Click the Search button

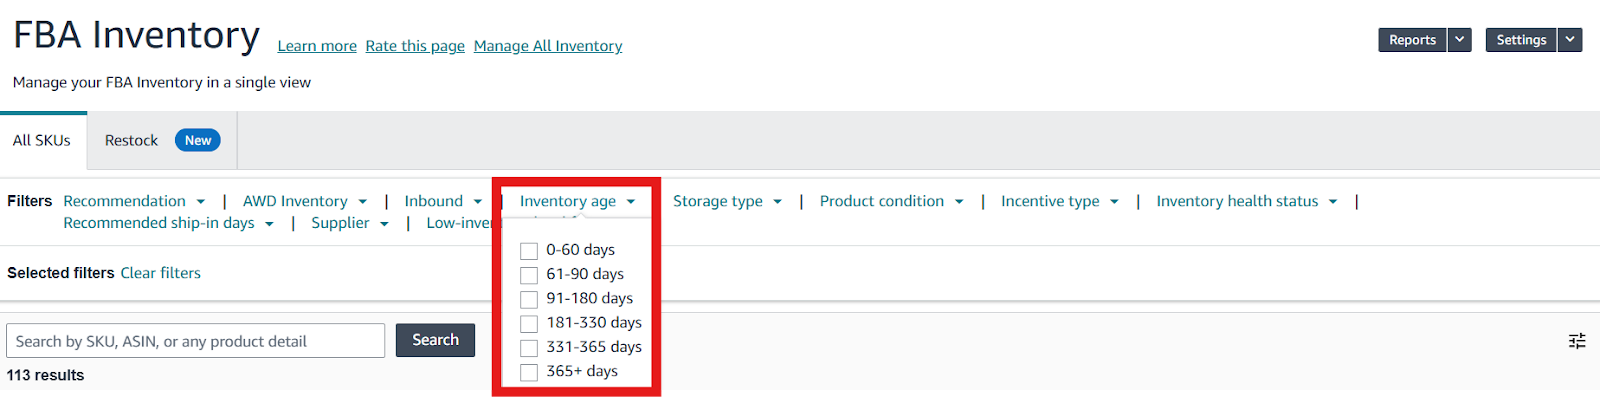(435, 340)
